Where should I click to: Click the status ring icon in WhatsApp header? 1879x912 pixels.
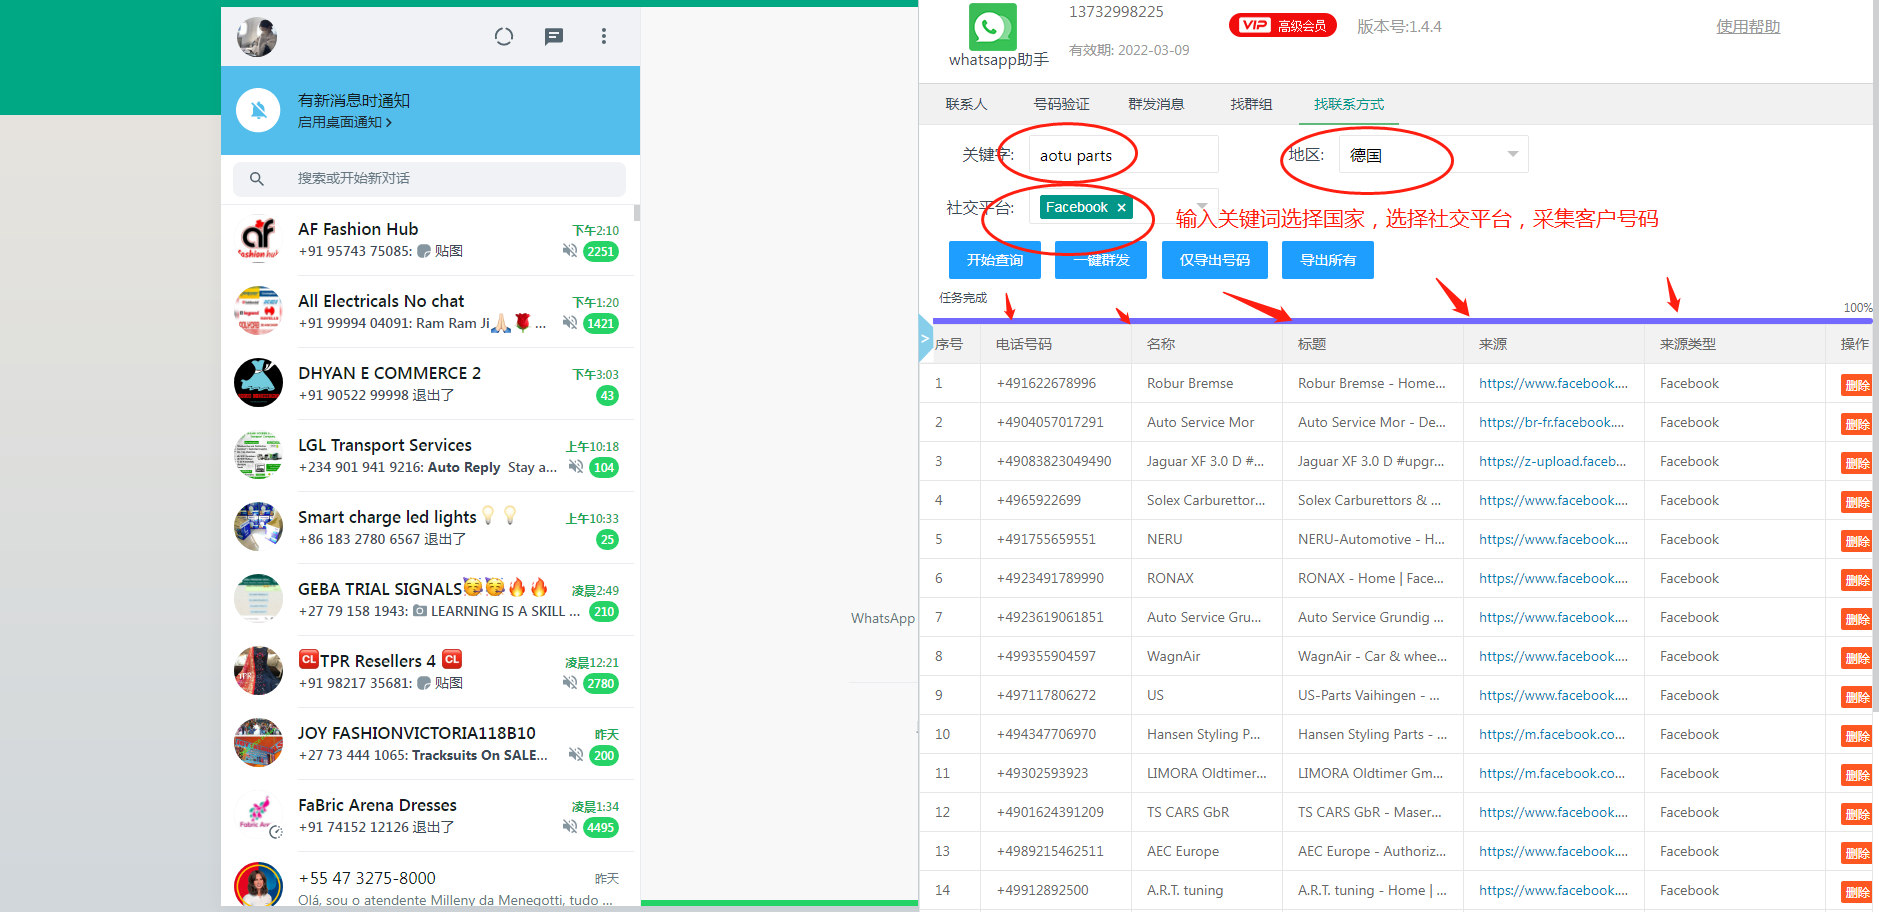(504, 36)
